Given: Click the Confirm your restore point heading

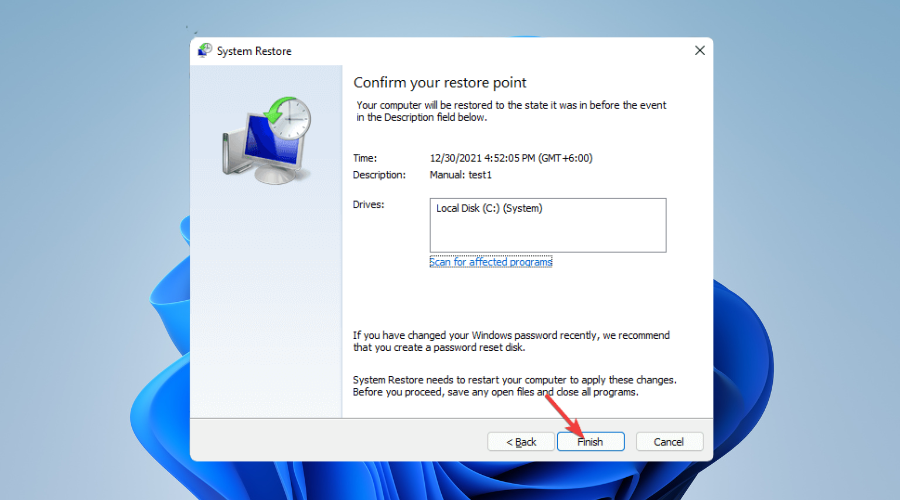Looking at the screenshot, I should (440, 83).
